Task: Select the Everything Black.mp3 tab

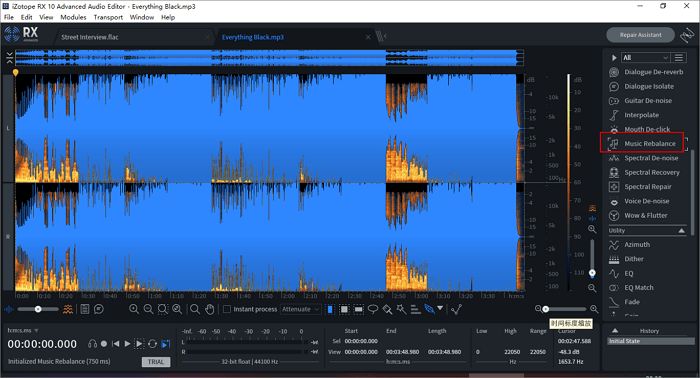Action: (x=253, y=37)
